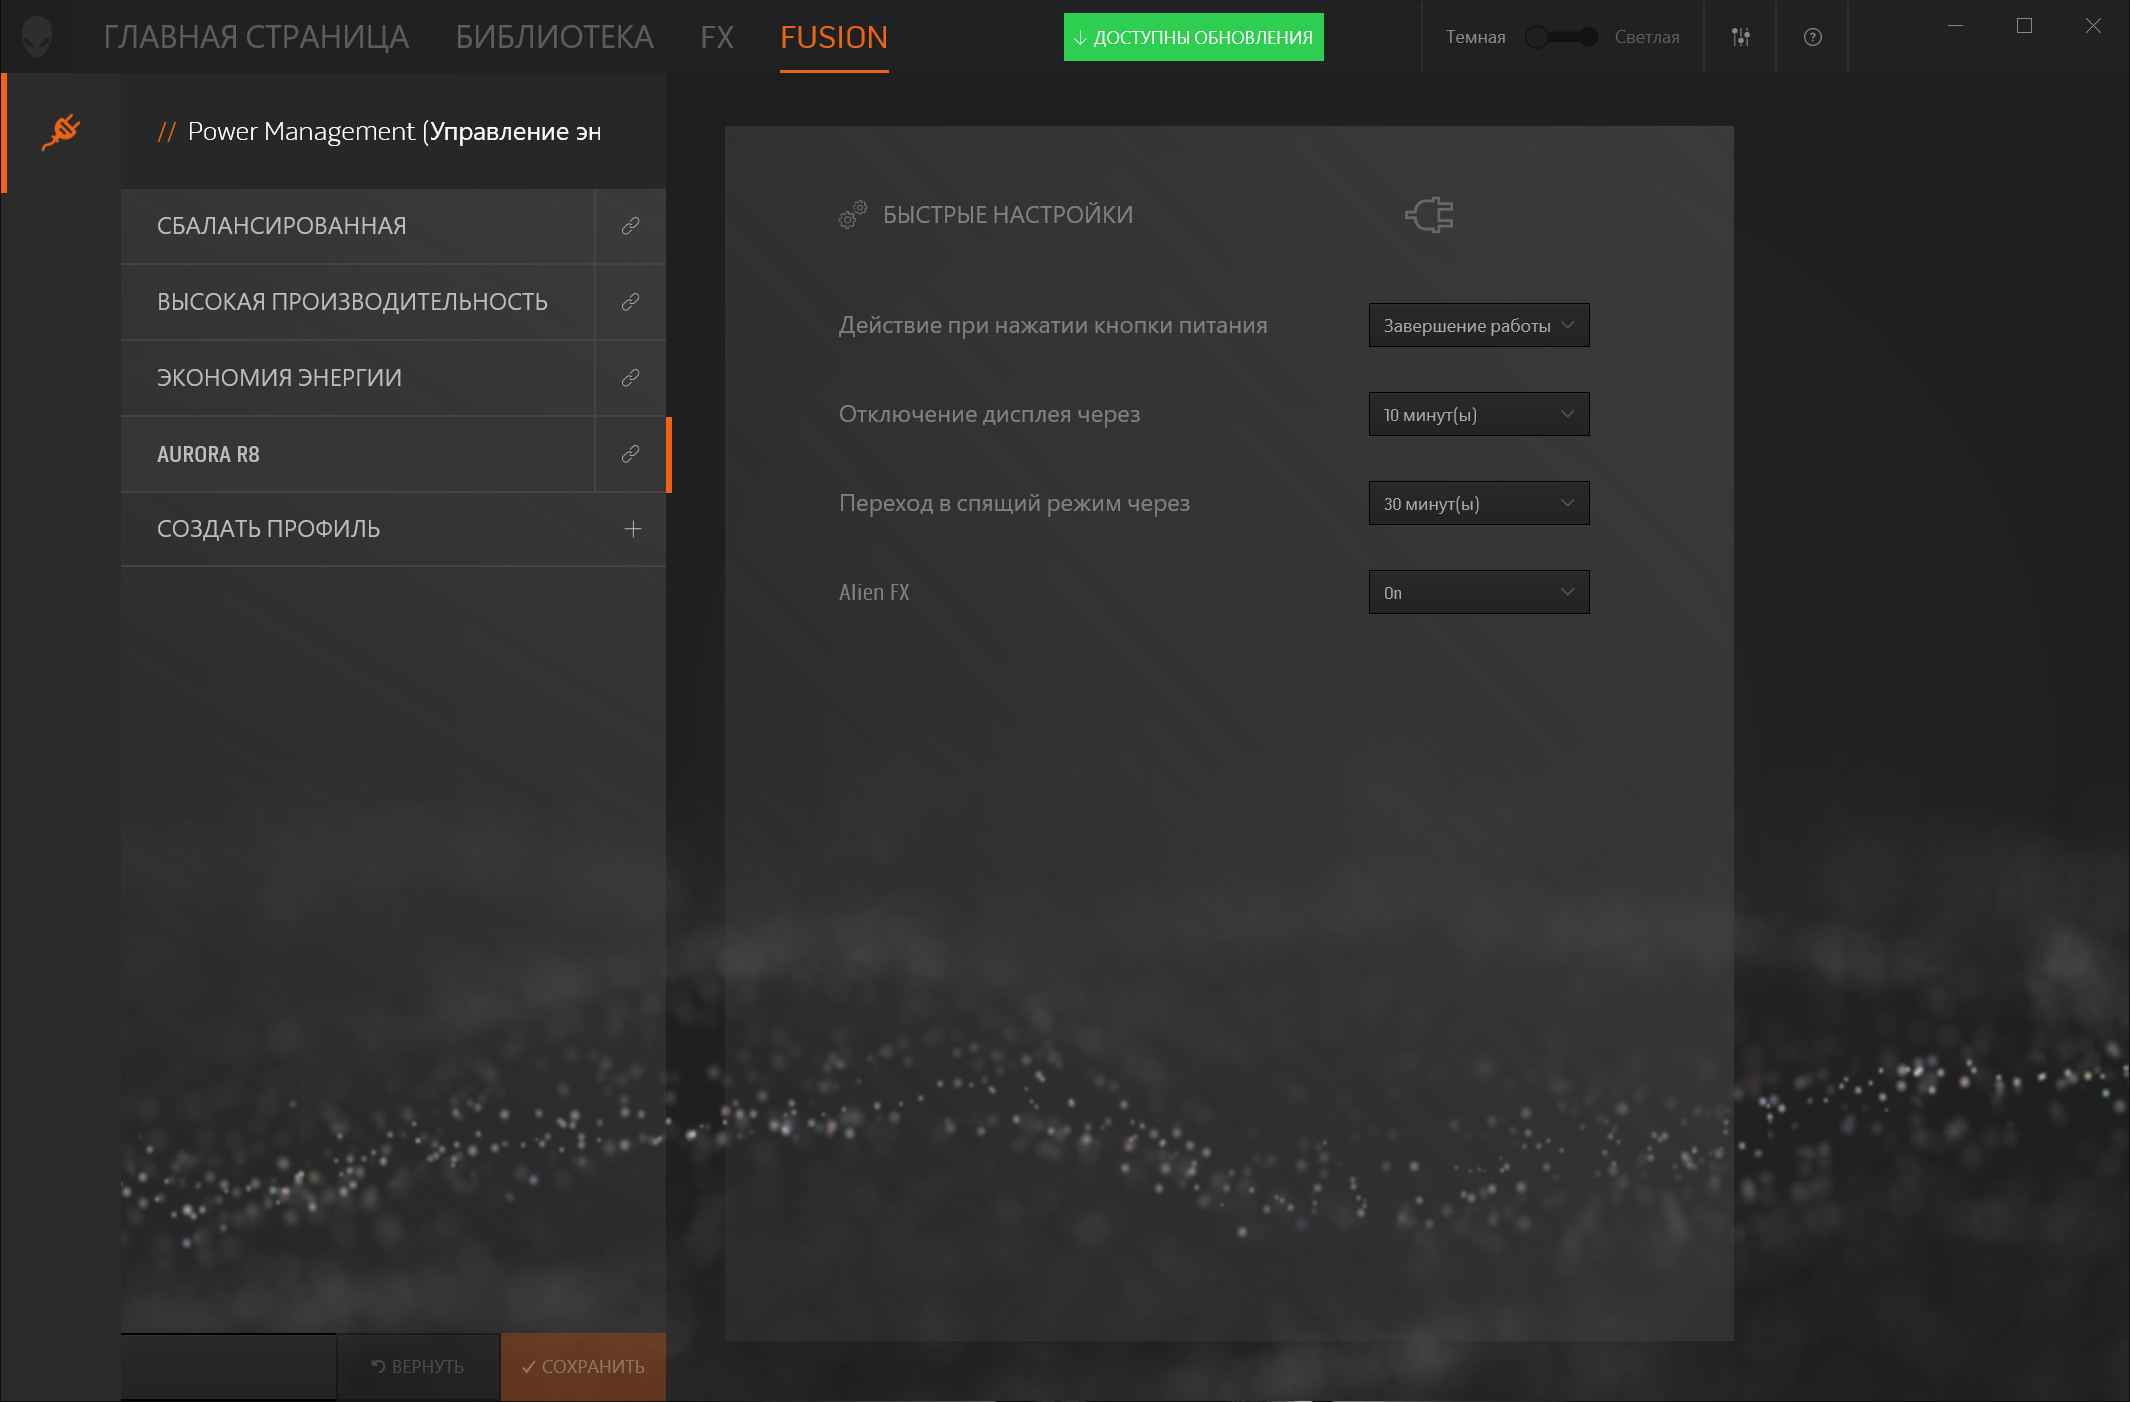Click link icon beside СБАЛАНСИРОВАННАЯ profile
The width and height of the screenshot is (2130, 1402).
click(630, 226)
